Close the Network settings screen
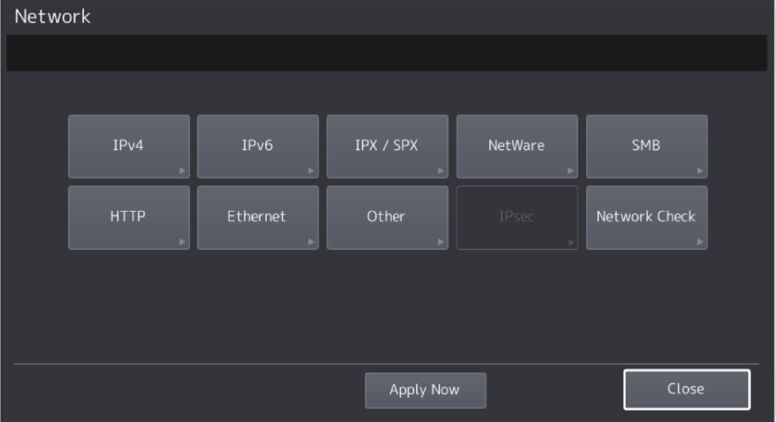The height and width of the screenshot is (422, 776). [686, 389]
